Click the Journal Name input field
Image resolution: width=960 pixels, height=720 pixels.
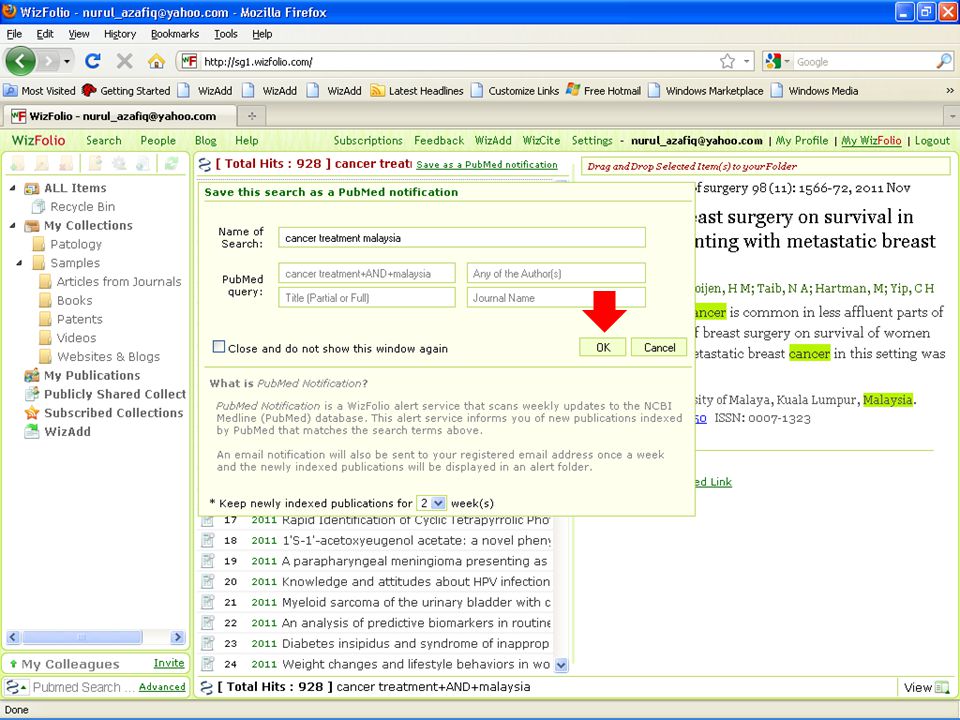coord(556,298)
